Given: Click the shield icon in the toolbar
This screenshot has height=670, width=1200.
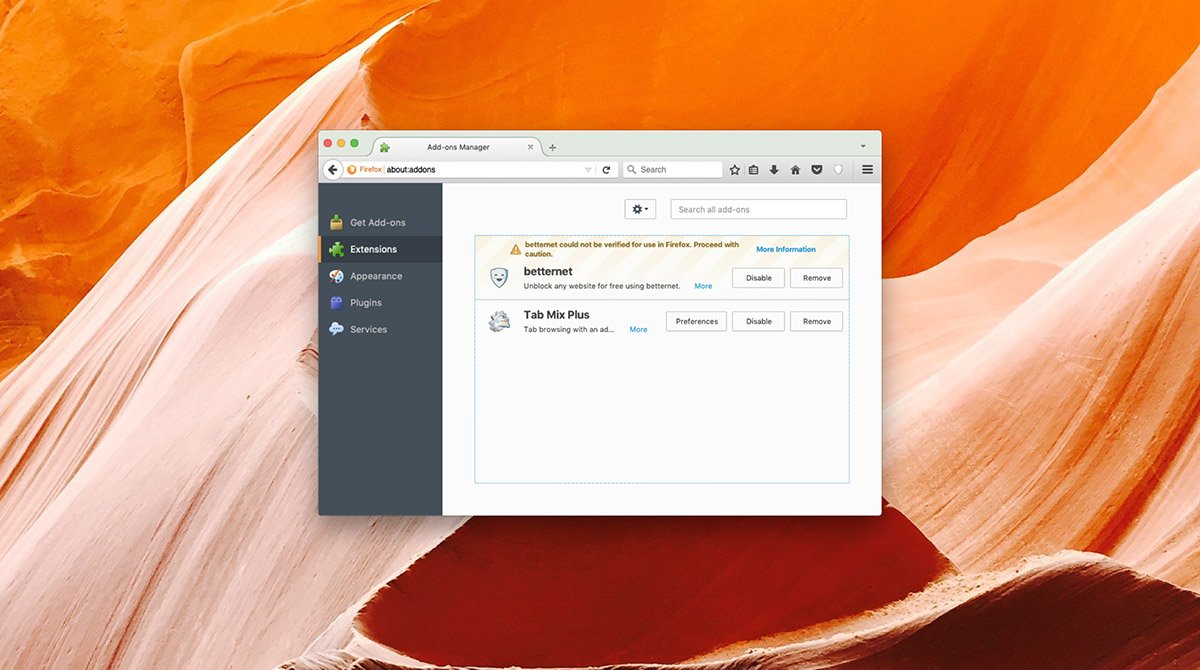Looking at the screenshot, I should point(838,170).
